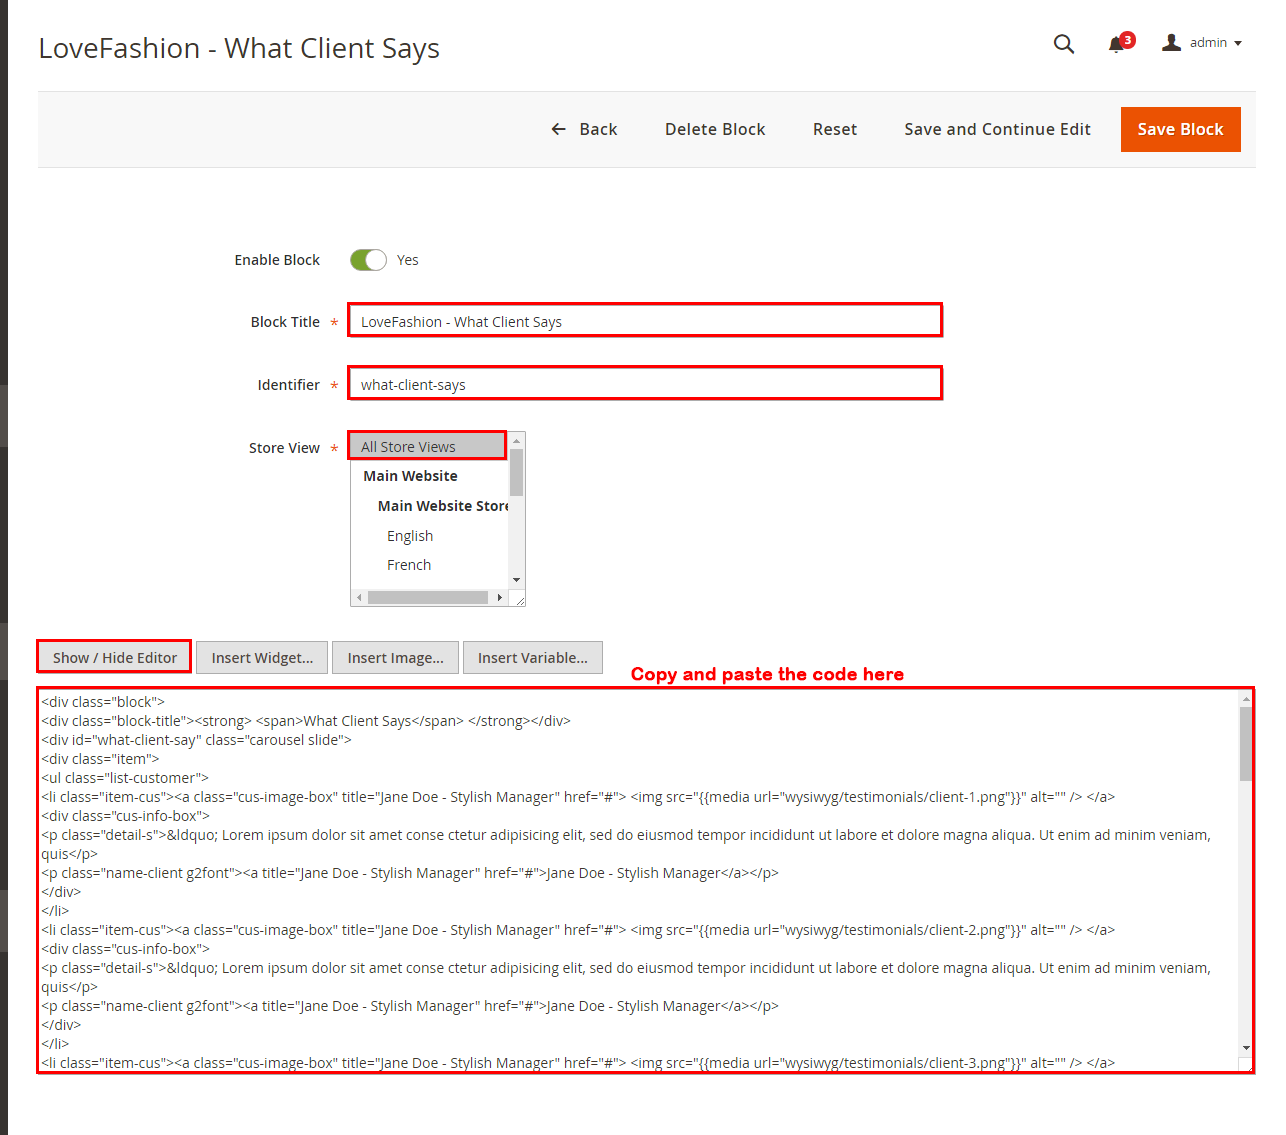Viewport: 1286px width, 1135px height.
Task: Click Store View horizontal scroll left arrow
Action: 359,597
